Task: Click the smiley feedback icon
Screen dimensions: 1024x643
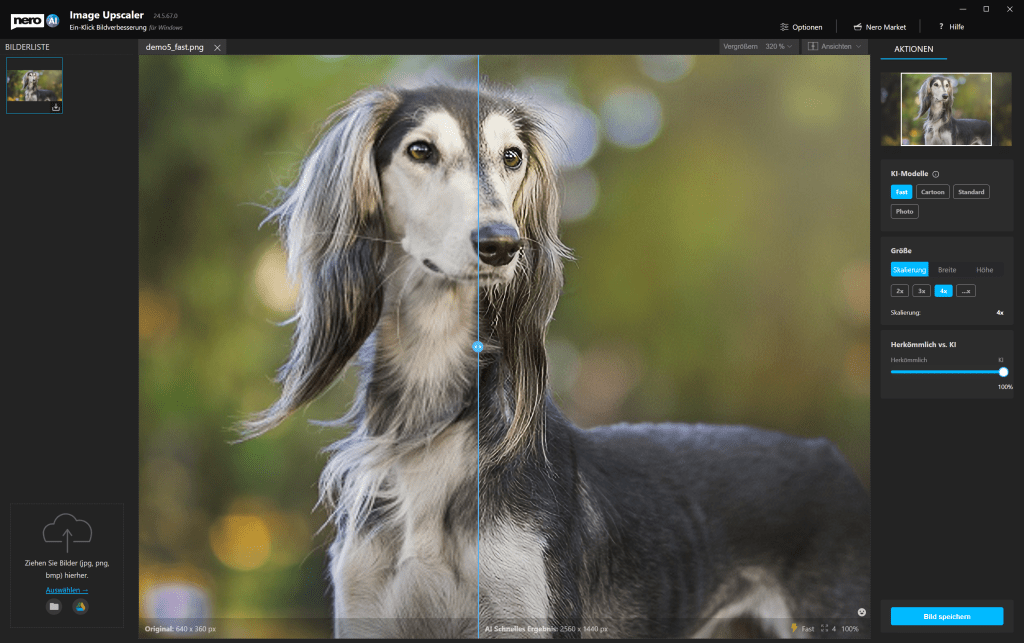Action: pyautogui.click(x=862, y=612)
